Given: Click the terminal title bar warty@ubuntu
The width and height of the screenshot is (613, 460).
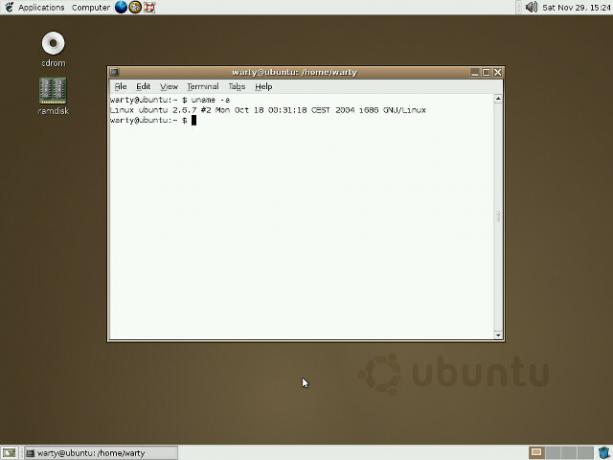Looking at the screenshot, I should [x=294, y=72].
